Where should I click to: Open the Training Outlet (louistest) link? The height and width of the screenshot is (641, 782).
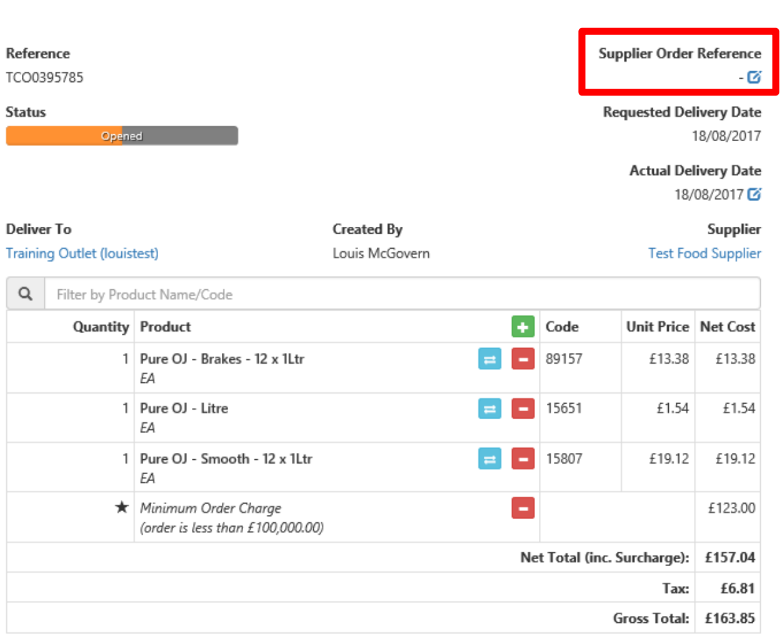82,253
